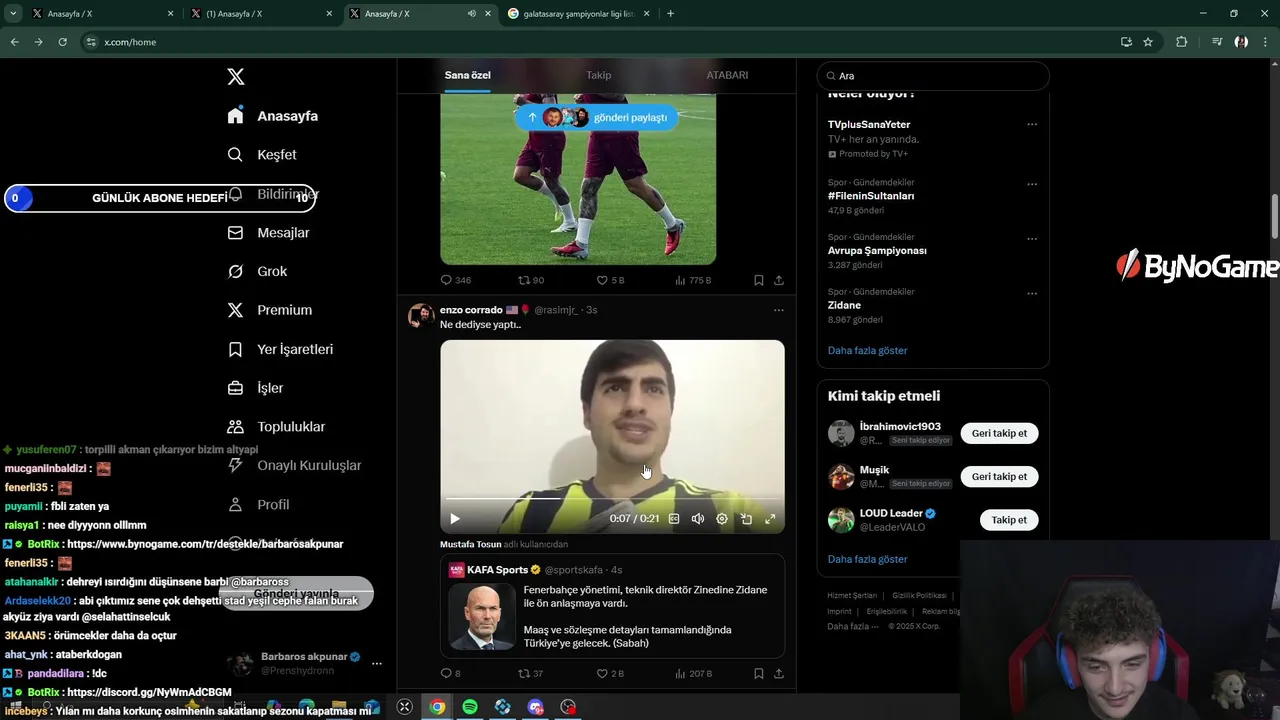Open Premium from sidebar
The height and width of the screenshot is (720, 1280).
(270, 310)
